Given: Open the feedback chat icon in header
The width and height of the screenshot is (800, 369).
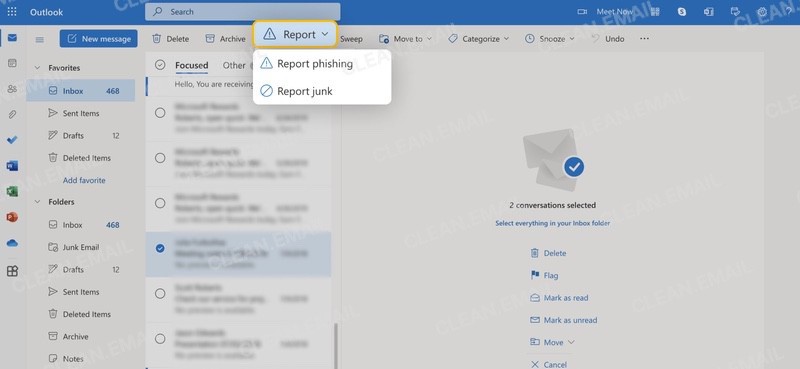Looking at the screenshot, I should 735,12.
